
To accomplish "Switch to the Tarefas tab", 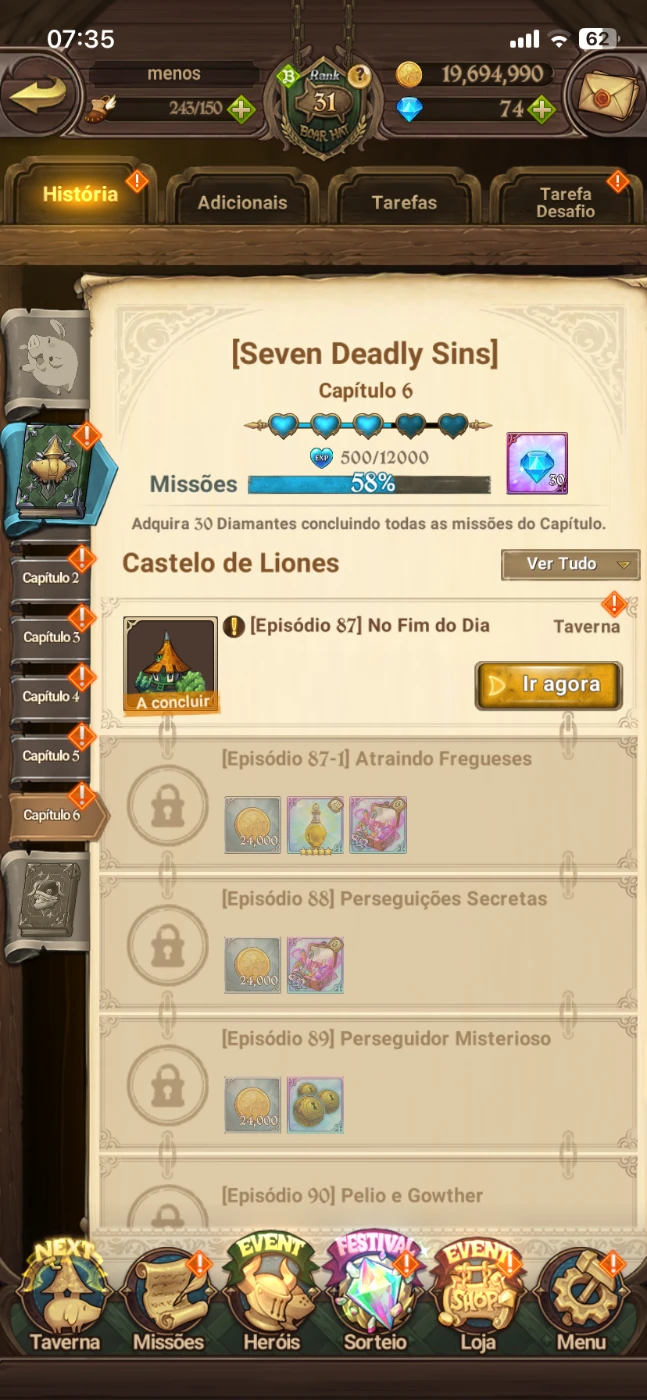I will click(x=404, y=201).
